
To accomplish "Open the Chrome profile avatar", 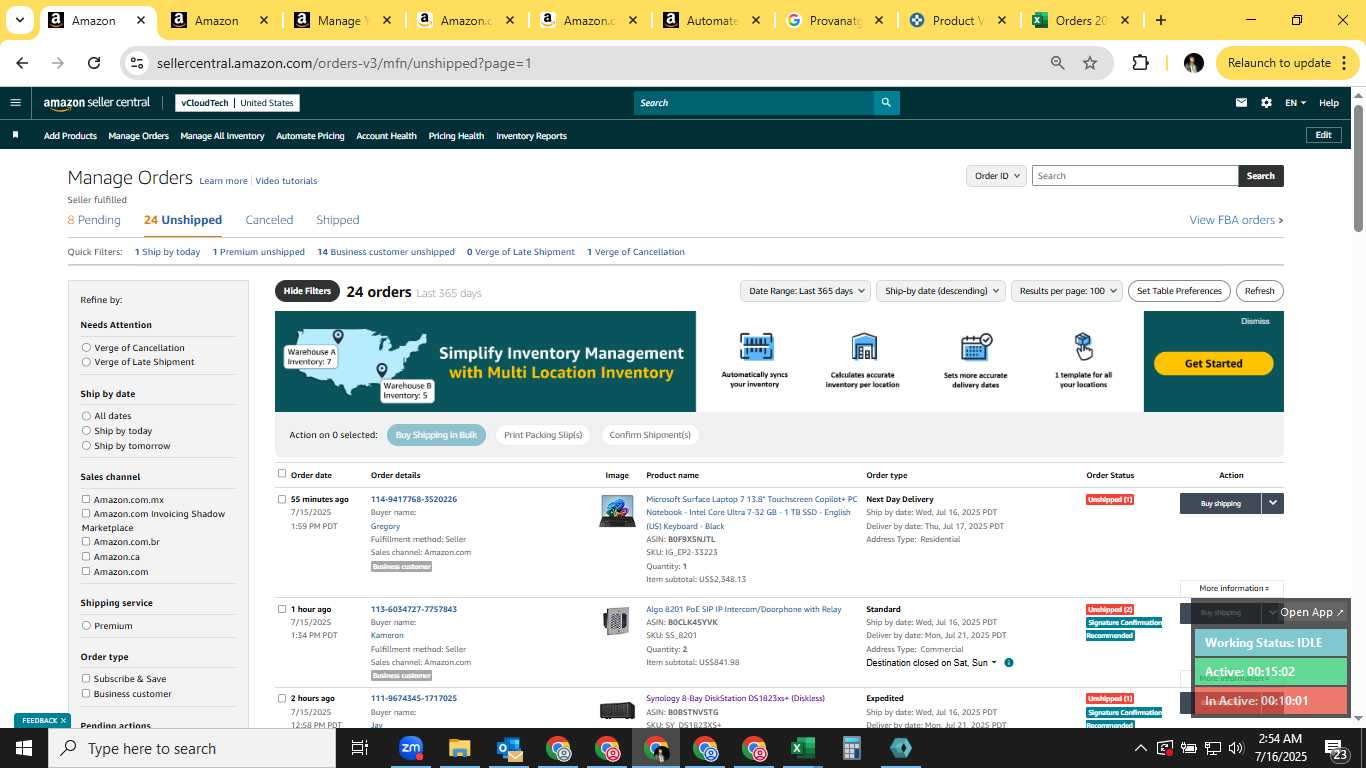I will (1193, 63).
